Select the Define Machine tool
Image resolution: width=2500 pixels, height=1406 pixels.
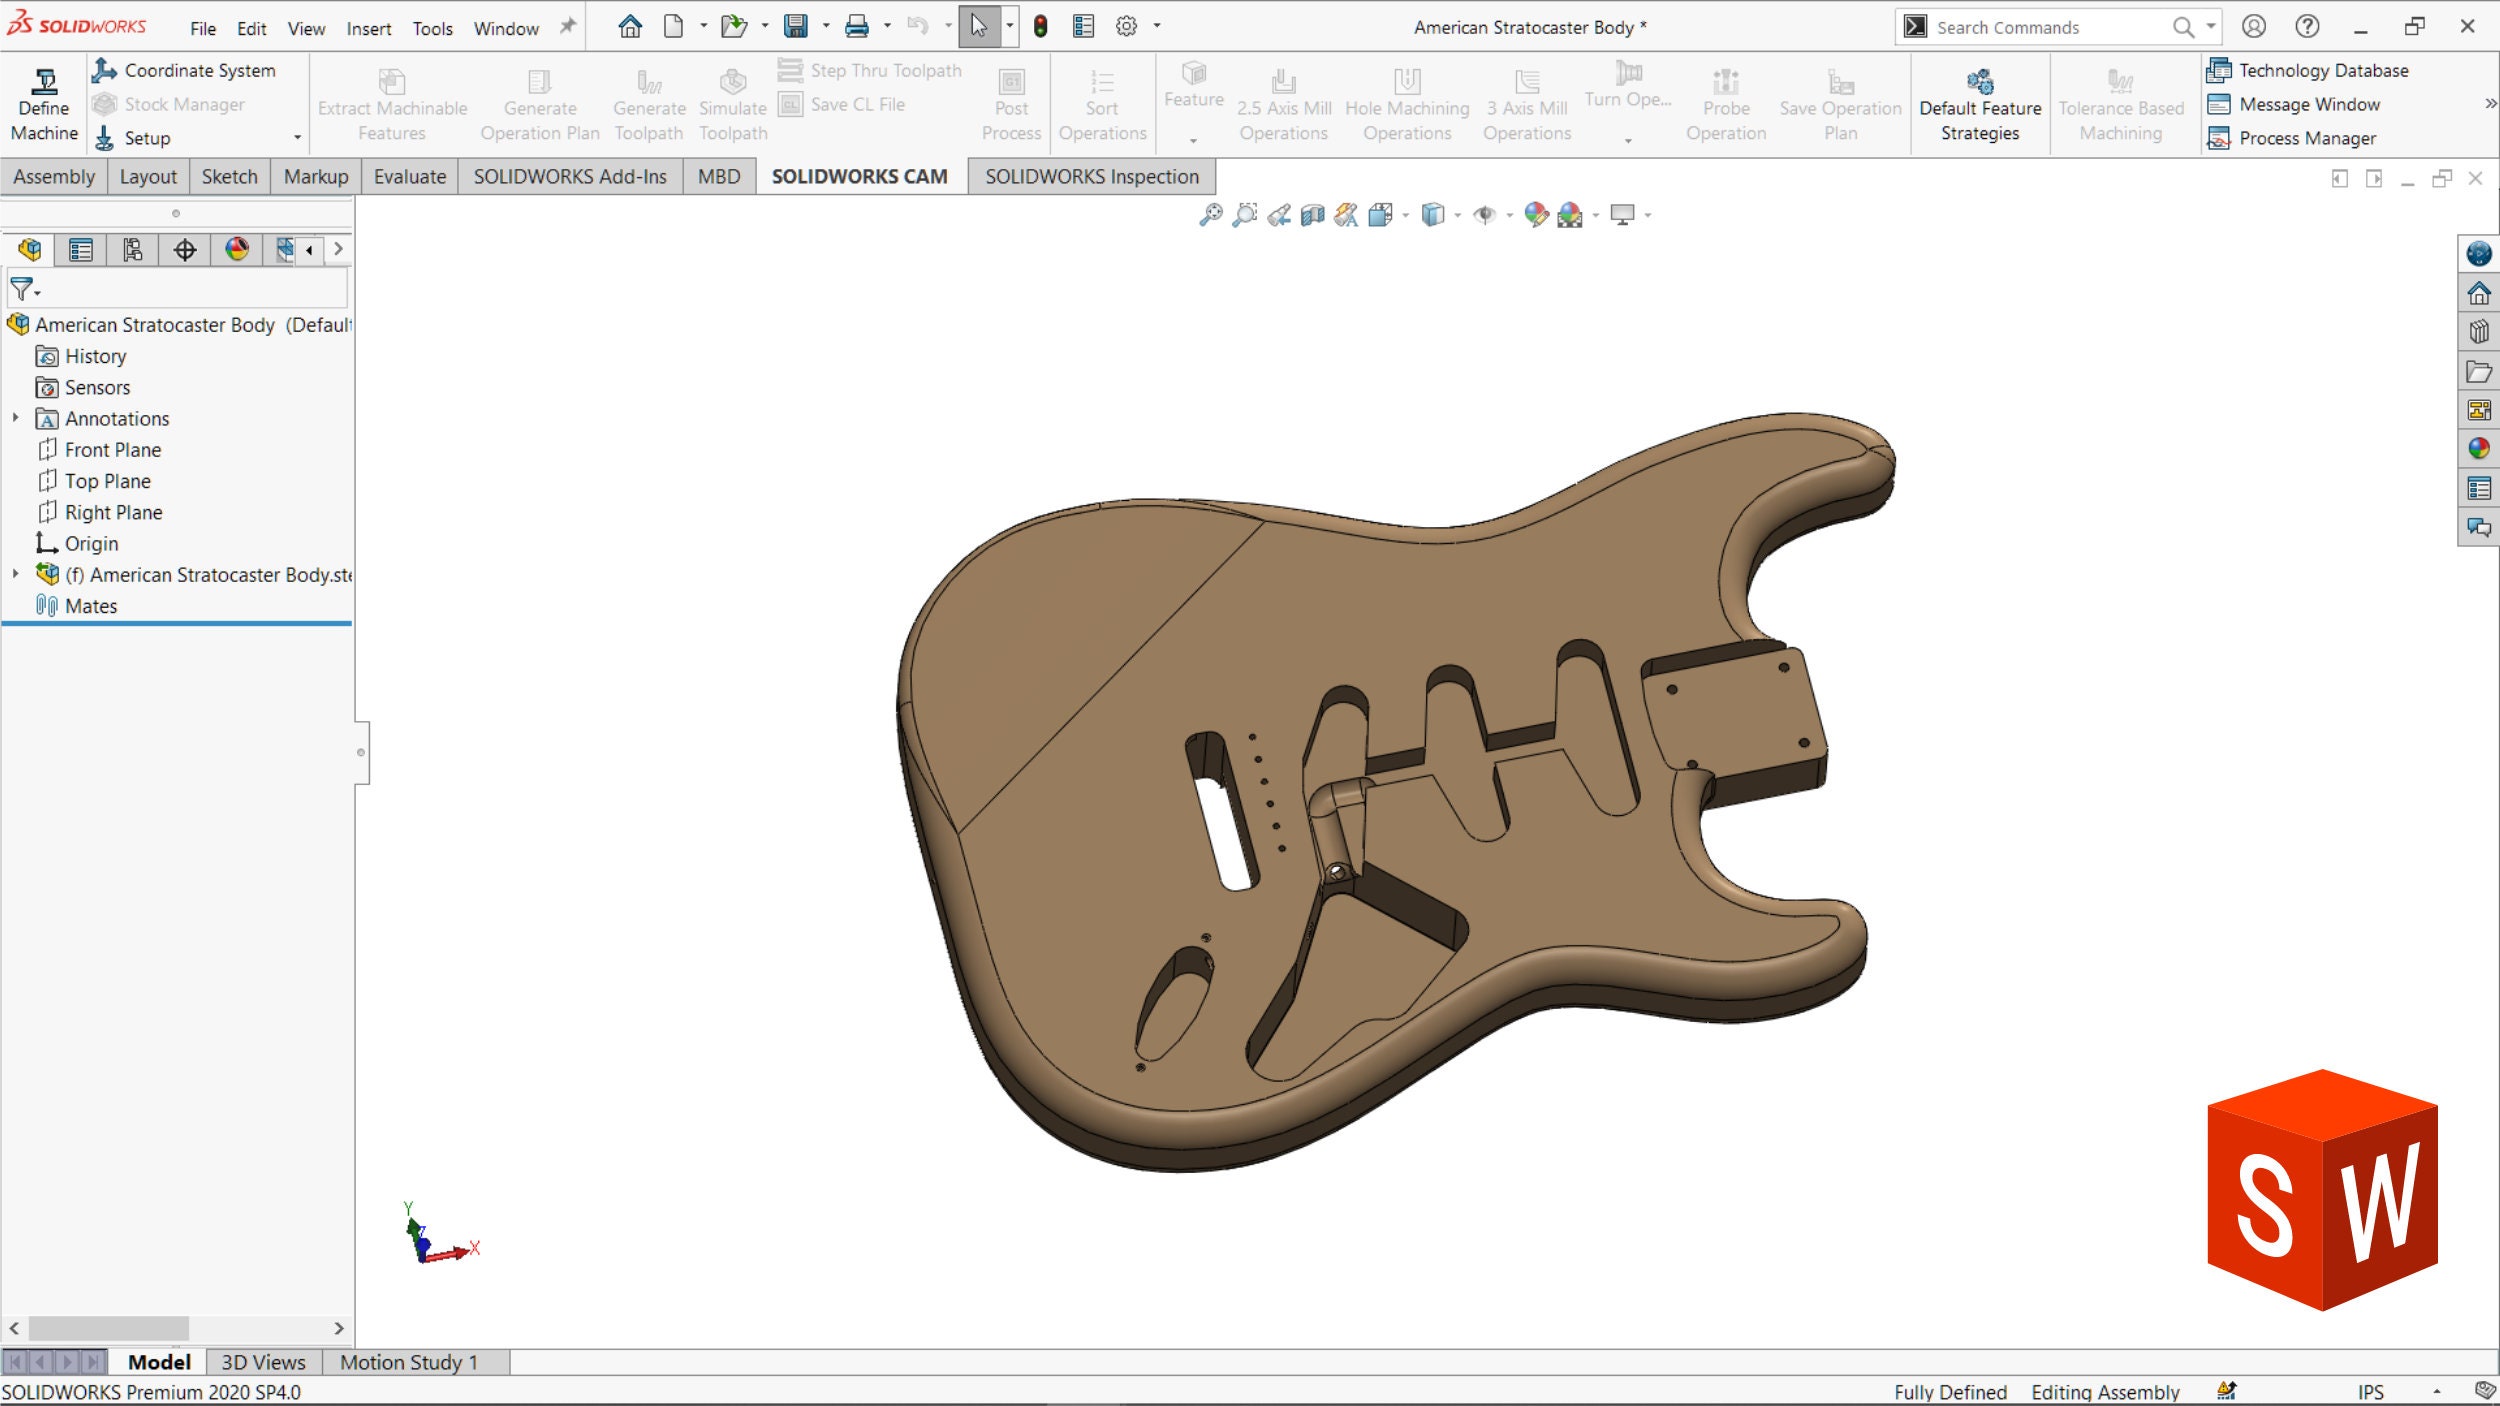click(x=42, y=100)
